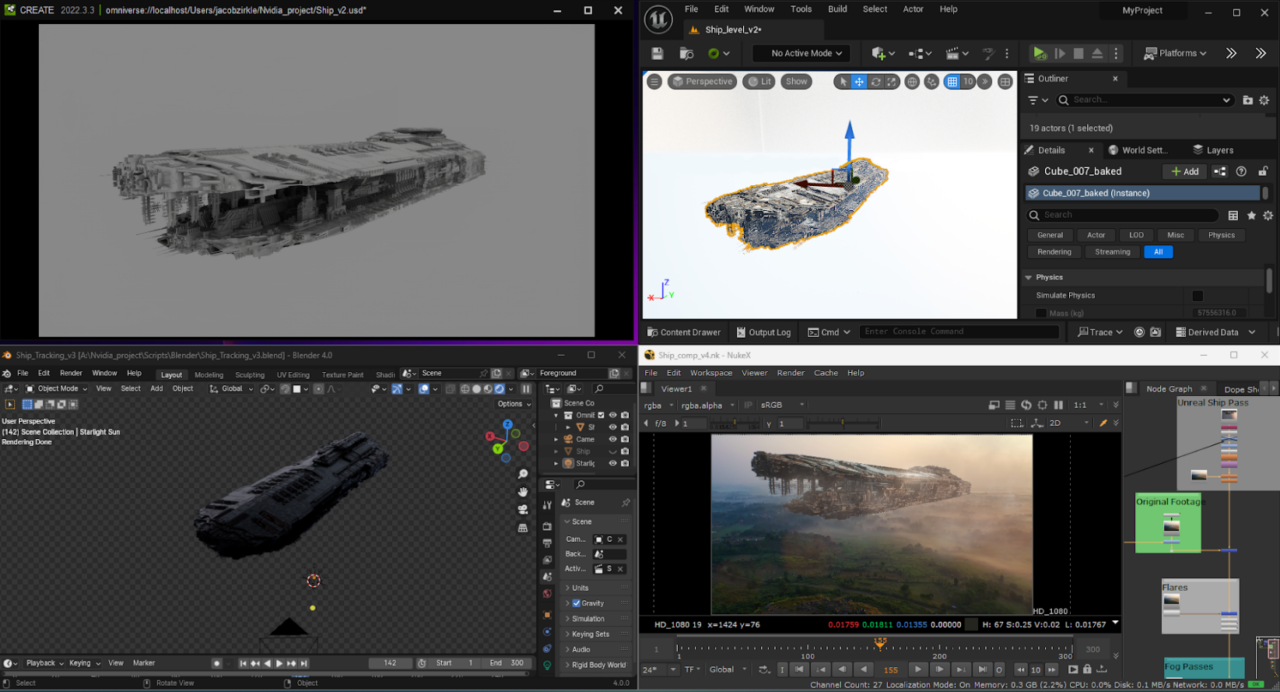Click the Save Current Level disk icon in Unreal
Image resolution: width=1280 pixels, height=692 pixels.
[657, 54]
